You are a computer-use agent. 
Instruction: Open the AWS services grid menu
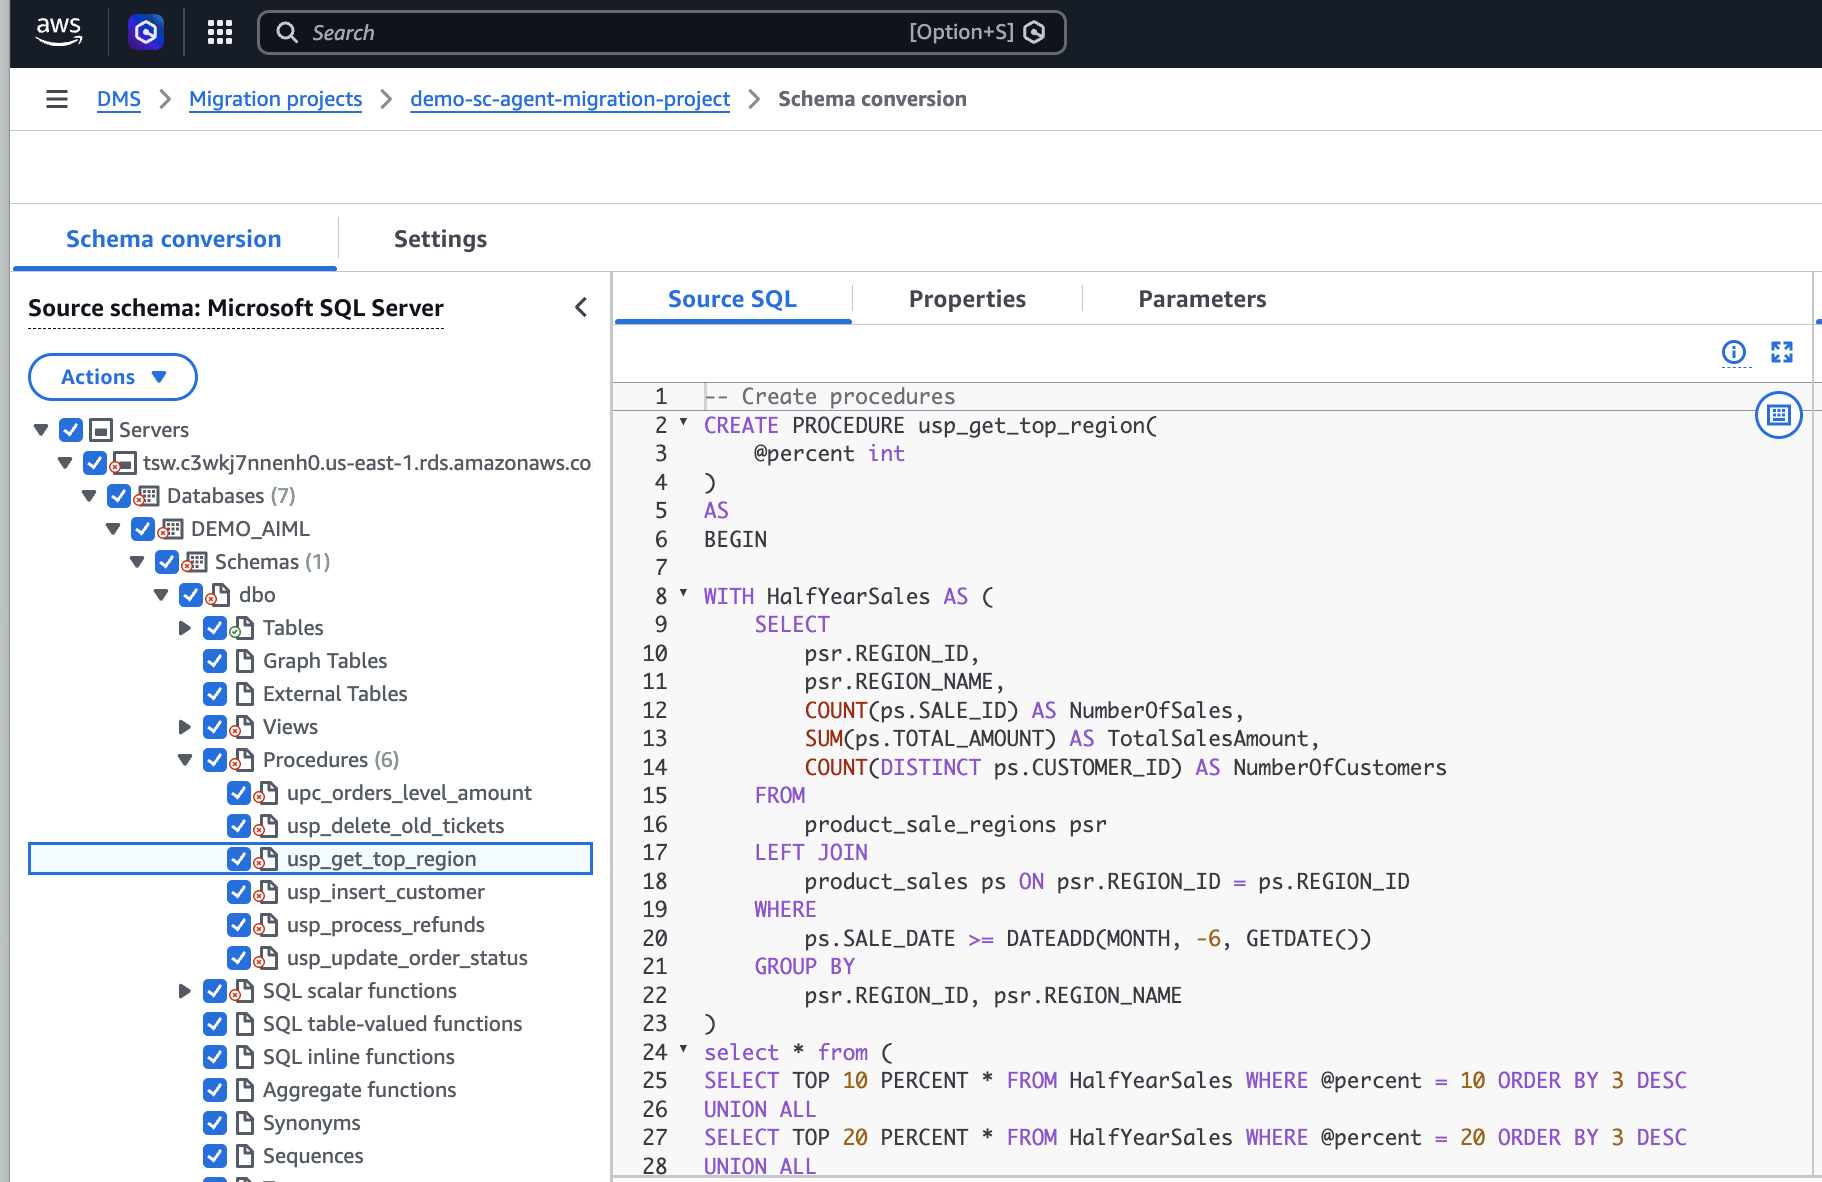tap(220, 33)
